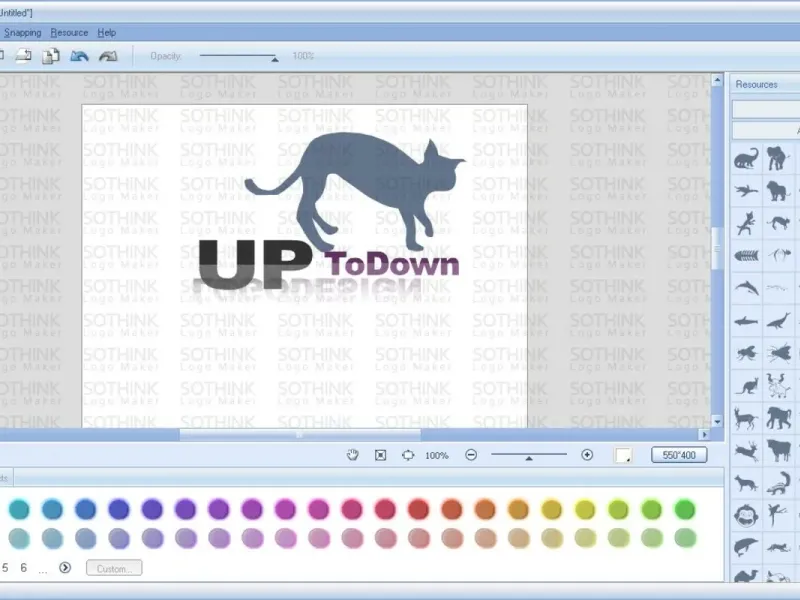800x600 pixels.
Task: Click the zoom 100% value
Action: [x=437, y=455]
